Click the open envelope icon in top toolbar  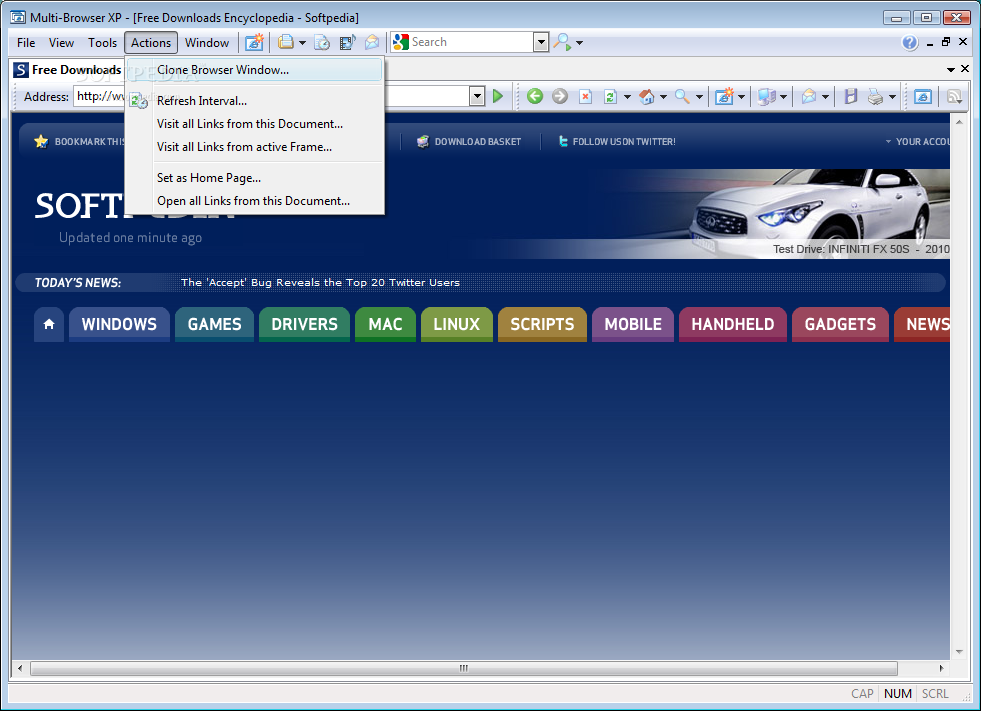tap(372, 43)
